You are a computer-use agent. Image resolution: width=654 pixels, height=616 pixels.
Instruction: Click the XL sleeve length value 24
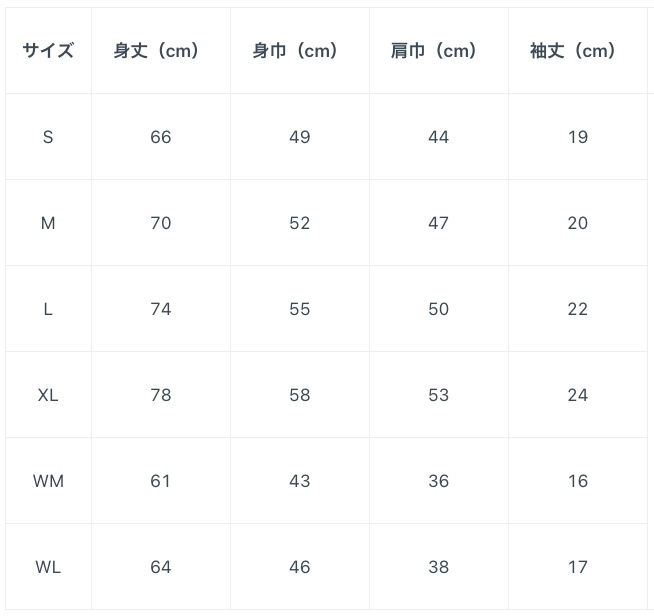coord(578,395)
